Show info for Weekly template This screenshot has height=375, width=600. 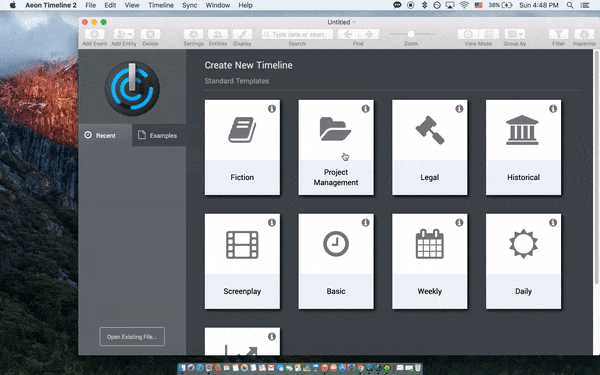[x=459, y=222]
